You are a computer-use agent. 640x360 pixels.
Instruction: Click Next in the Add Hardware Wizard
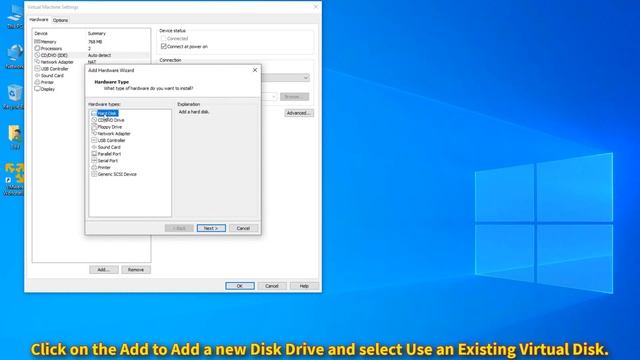(211, 228)
